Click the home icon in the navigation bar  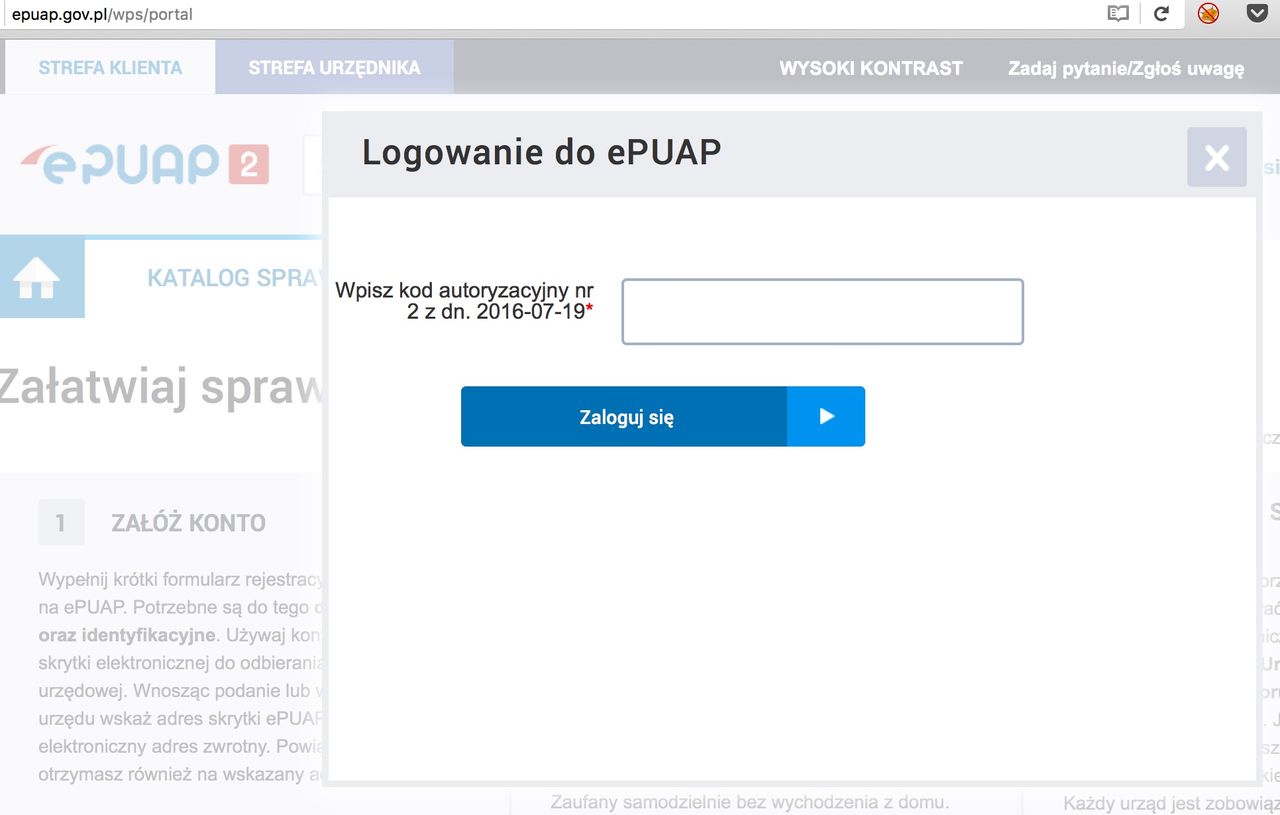40,277
